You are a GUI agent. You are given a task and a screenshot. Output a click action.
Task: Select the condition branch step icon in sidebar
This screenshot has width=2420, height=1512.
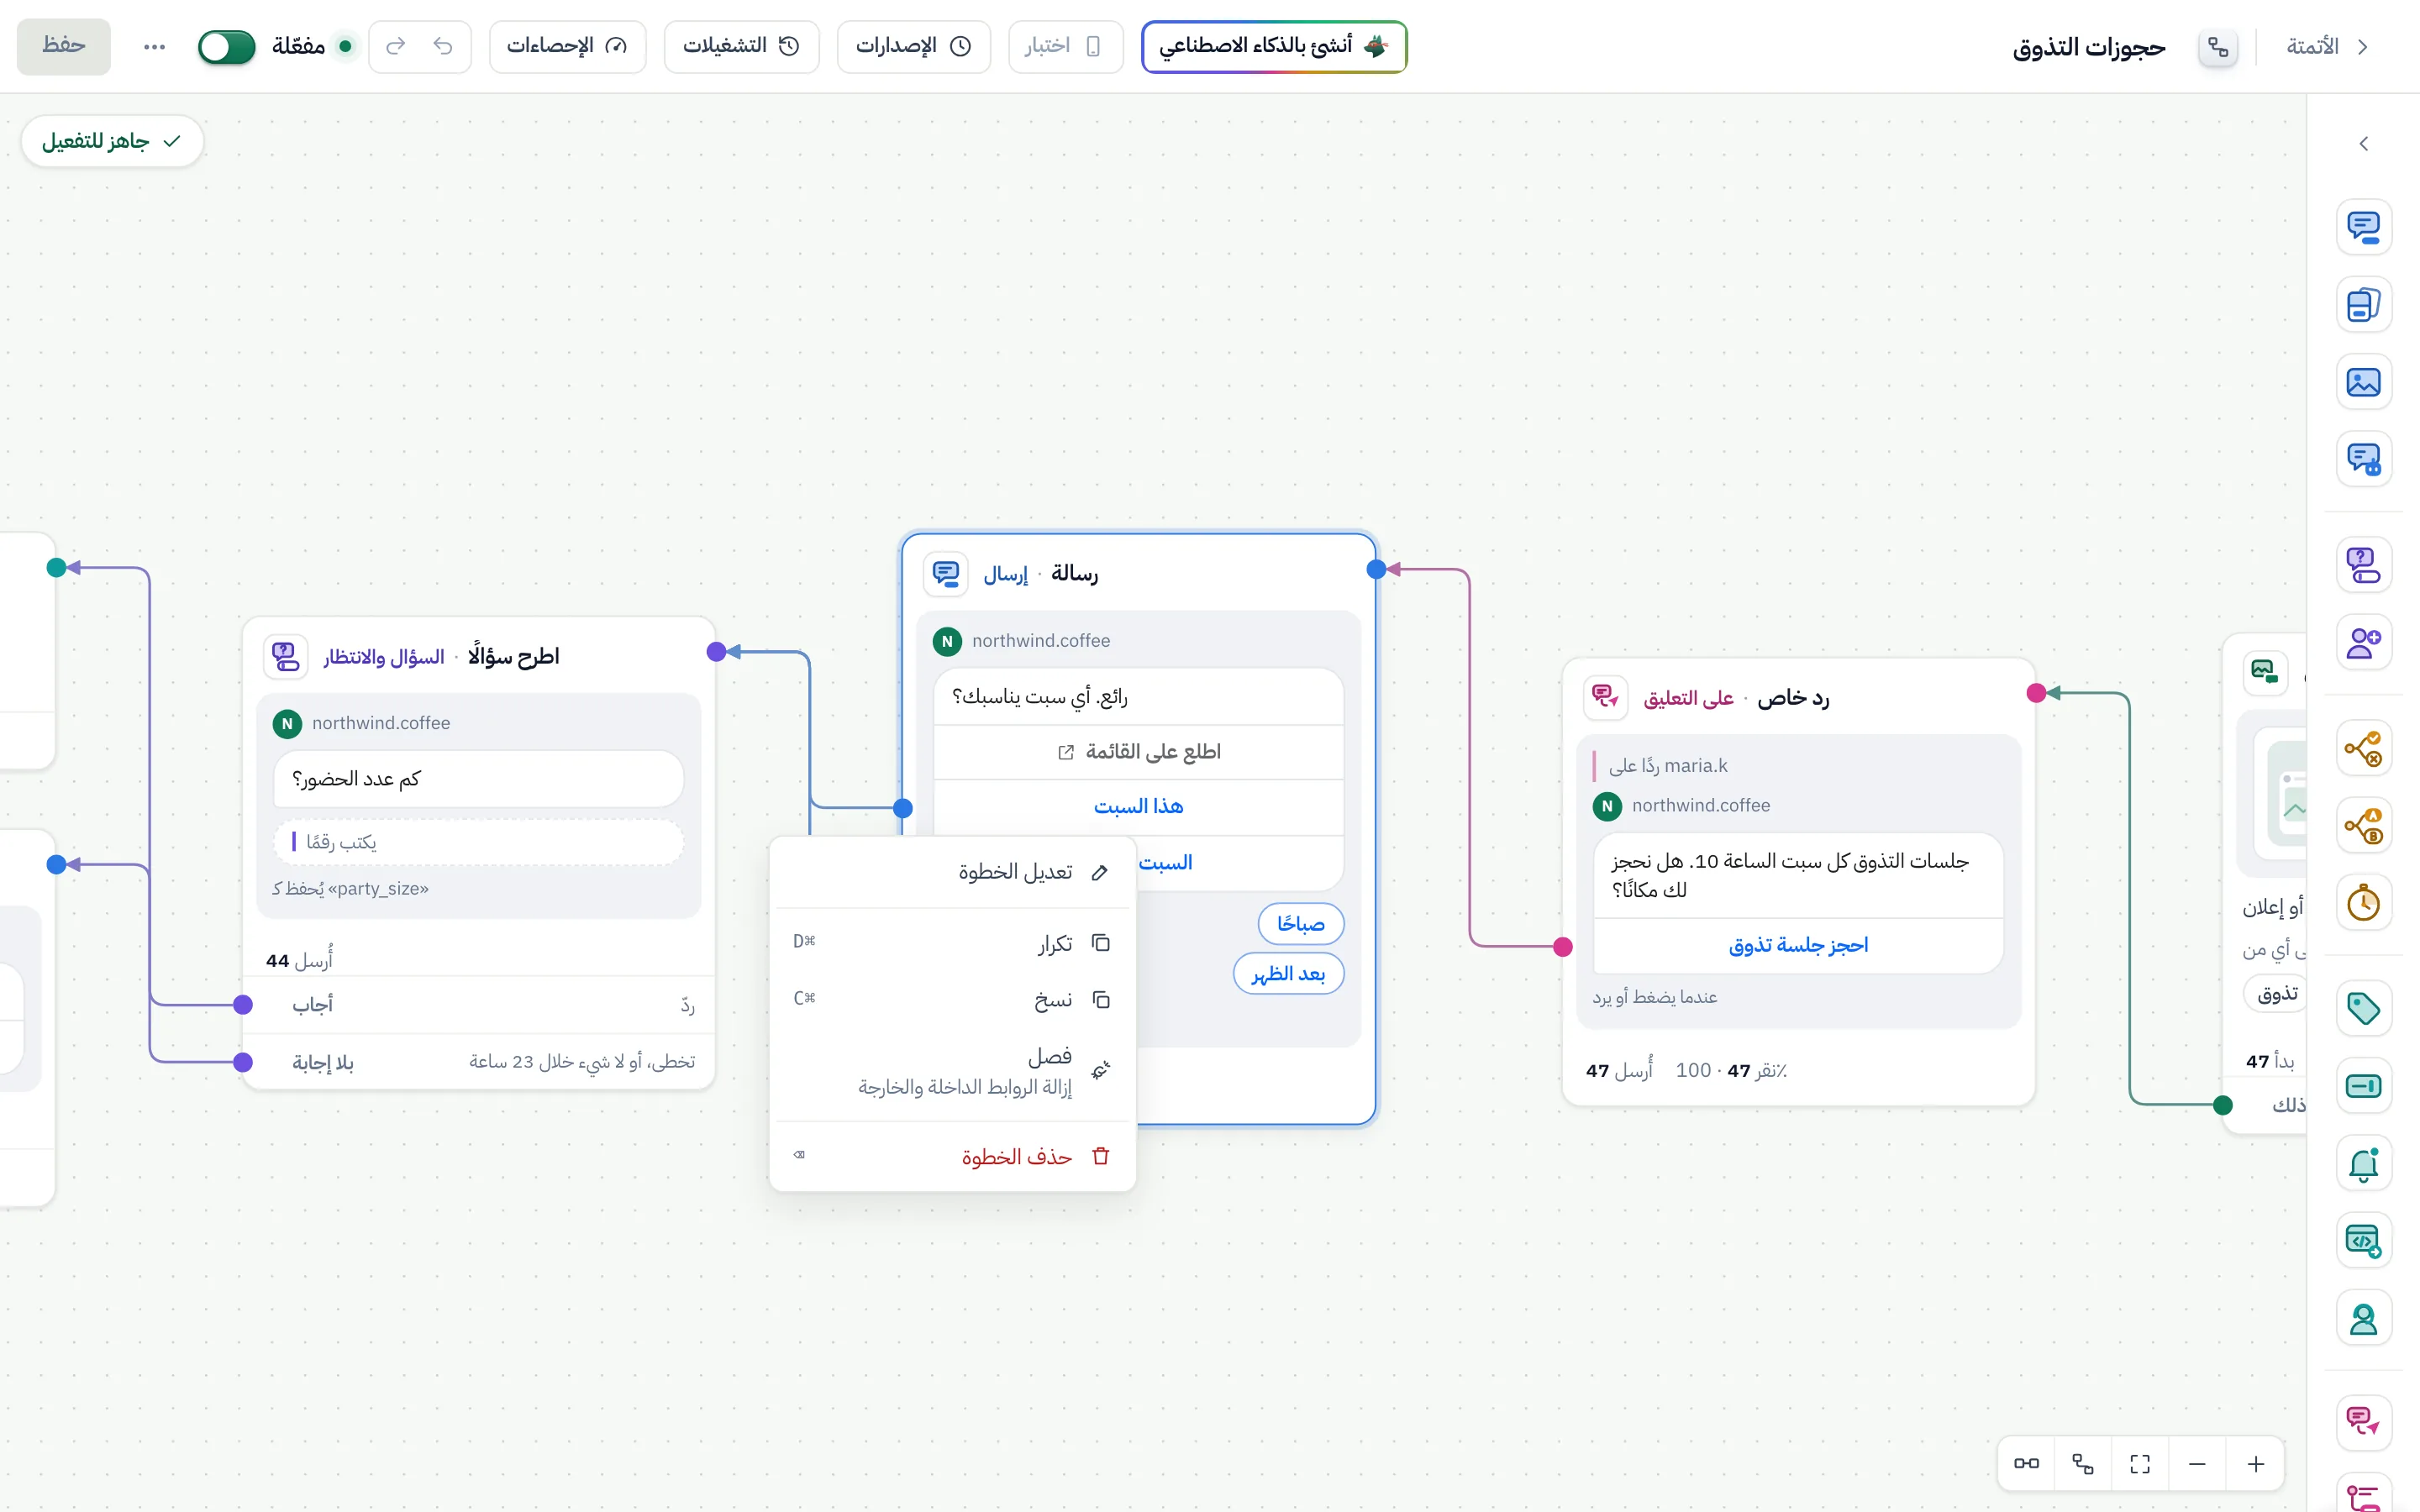click(x=2363, y=748)
